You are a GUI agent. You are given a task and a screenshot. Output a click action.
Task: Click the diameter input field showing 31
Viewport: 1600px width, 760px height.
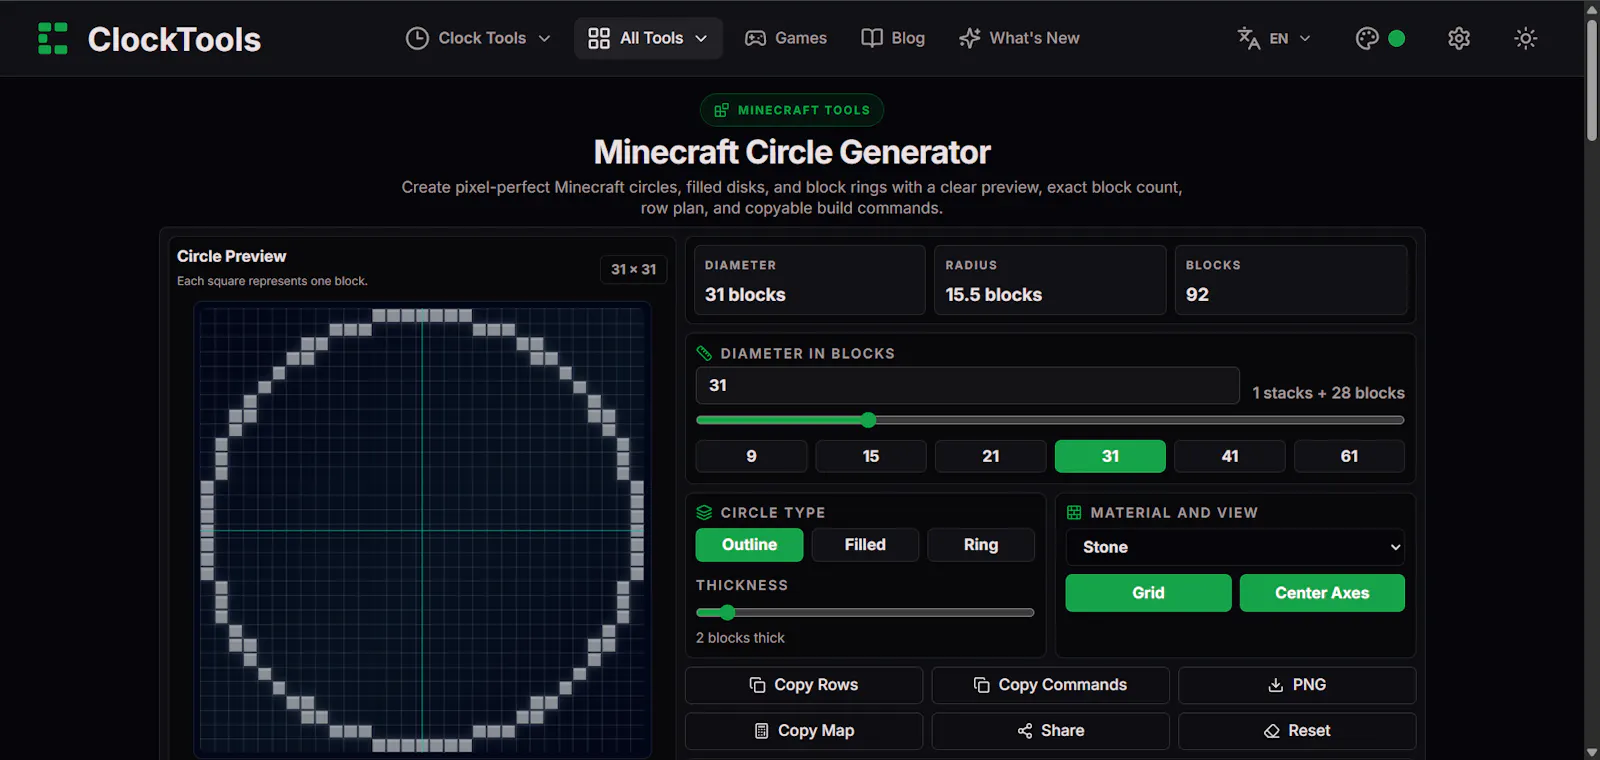tap(967, 385)
